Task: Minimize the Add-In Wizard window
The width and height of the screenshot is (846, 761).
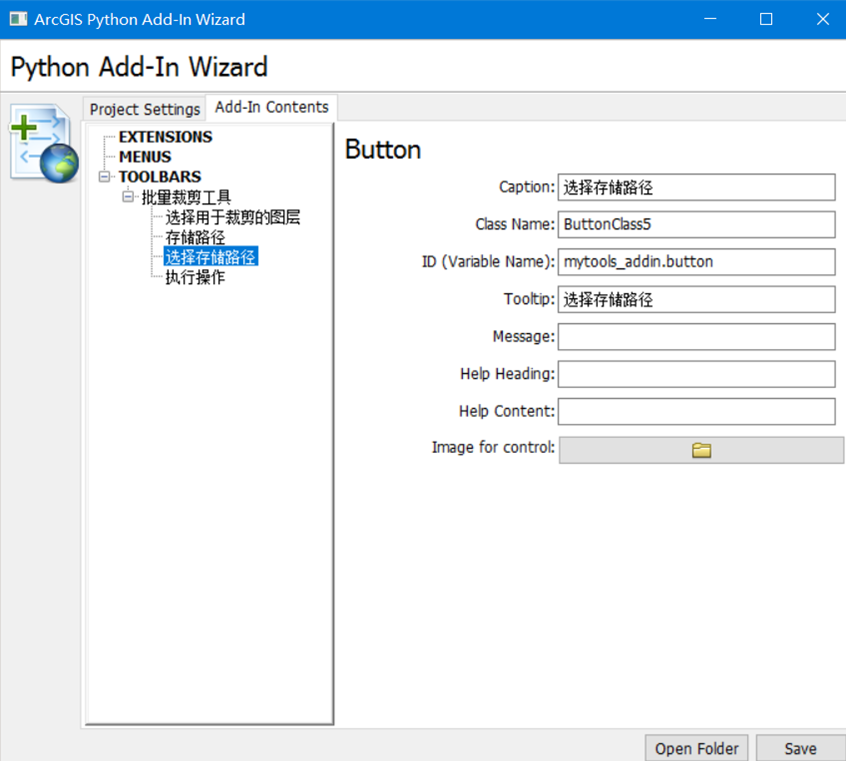Action: coord(710,19)
